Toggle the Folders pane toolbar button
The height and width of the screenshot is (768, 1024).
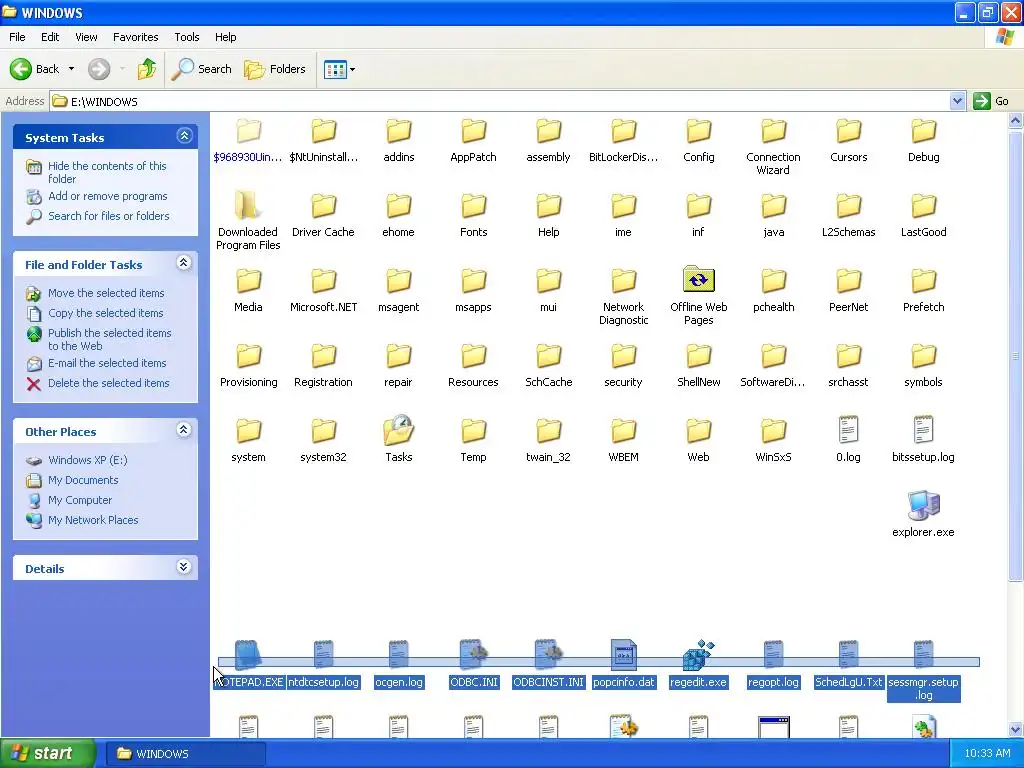pos(275,69)
